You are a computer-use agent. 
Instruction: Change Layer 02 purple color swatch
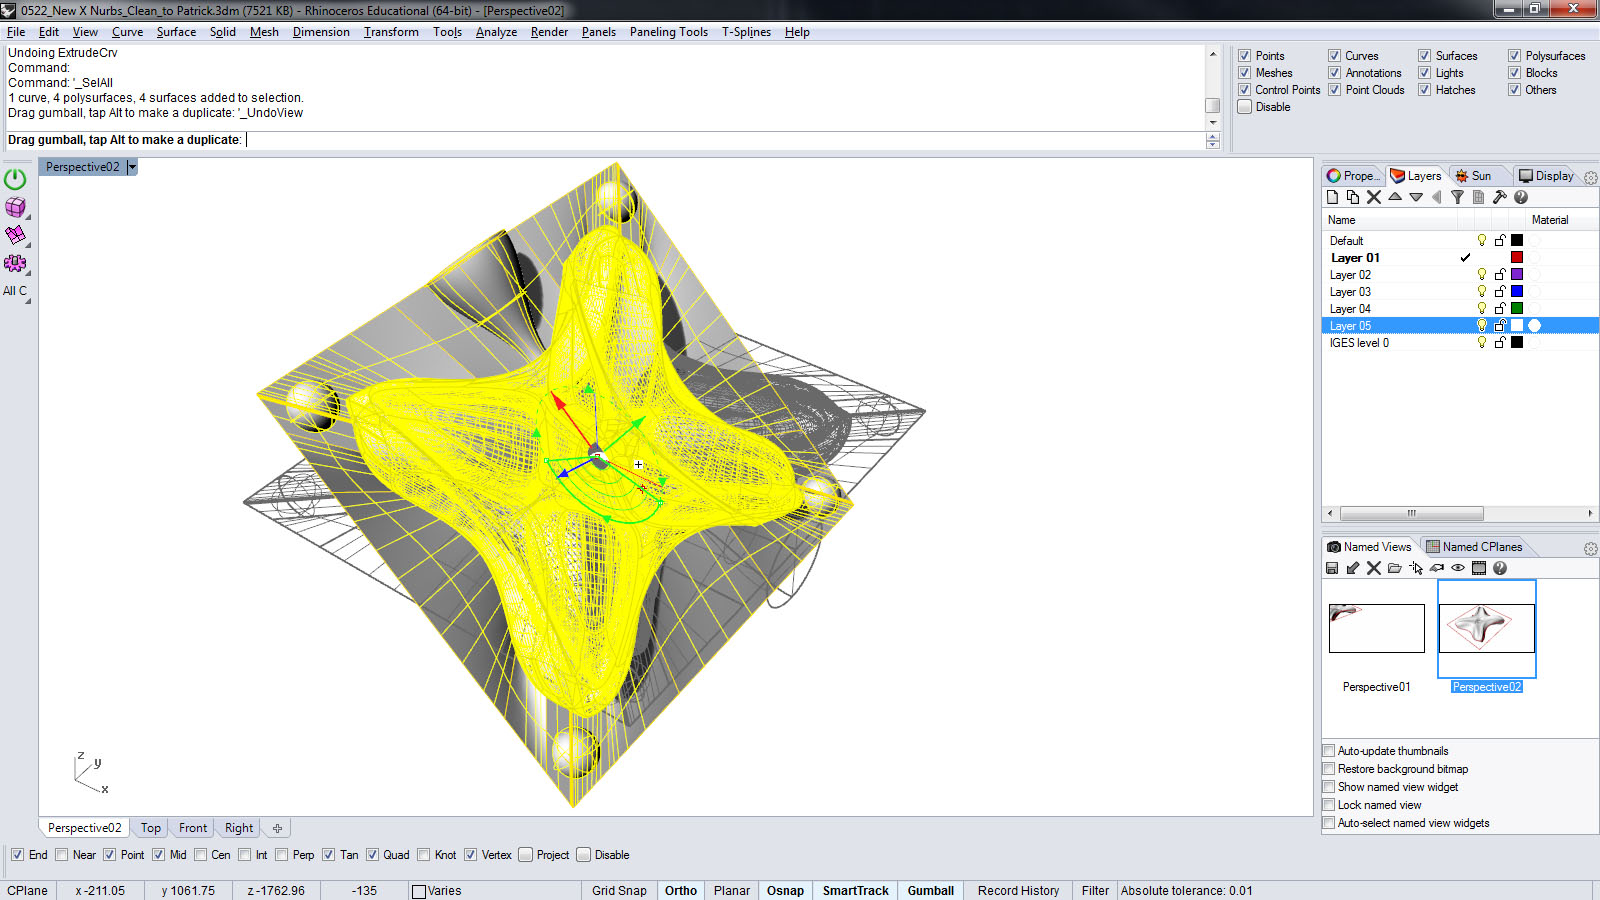coord(1517,274)
